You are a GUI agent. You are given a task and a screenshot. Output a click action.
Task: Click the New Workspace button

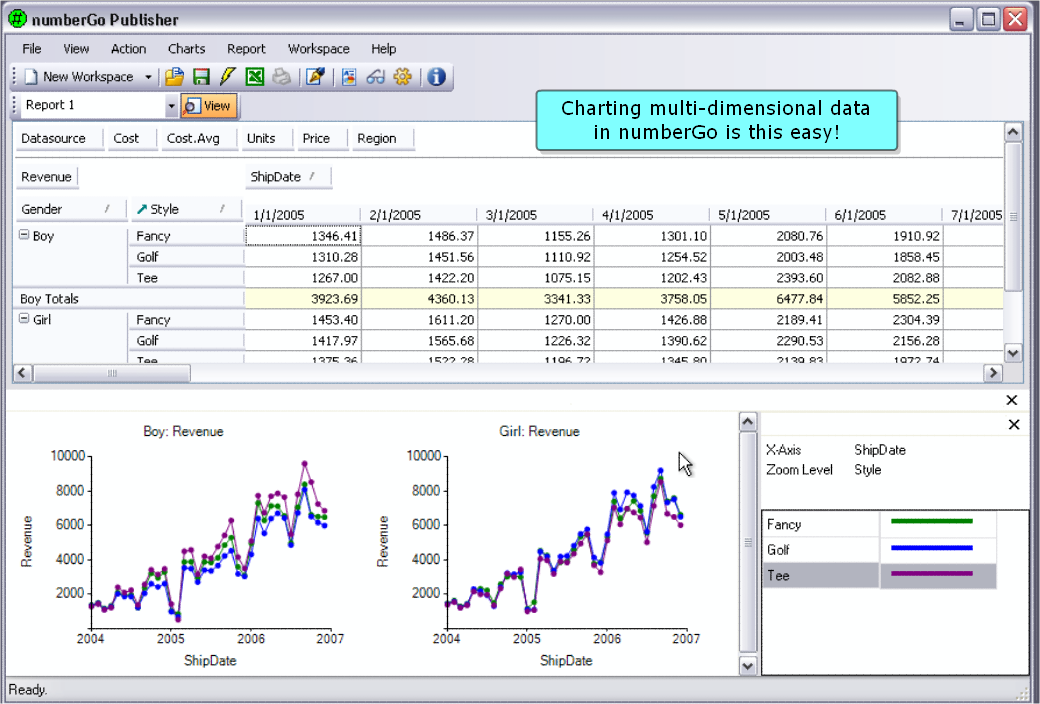pos(80,77)
